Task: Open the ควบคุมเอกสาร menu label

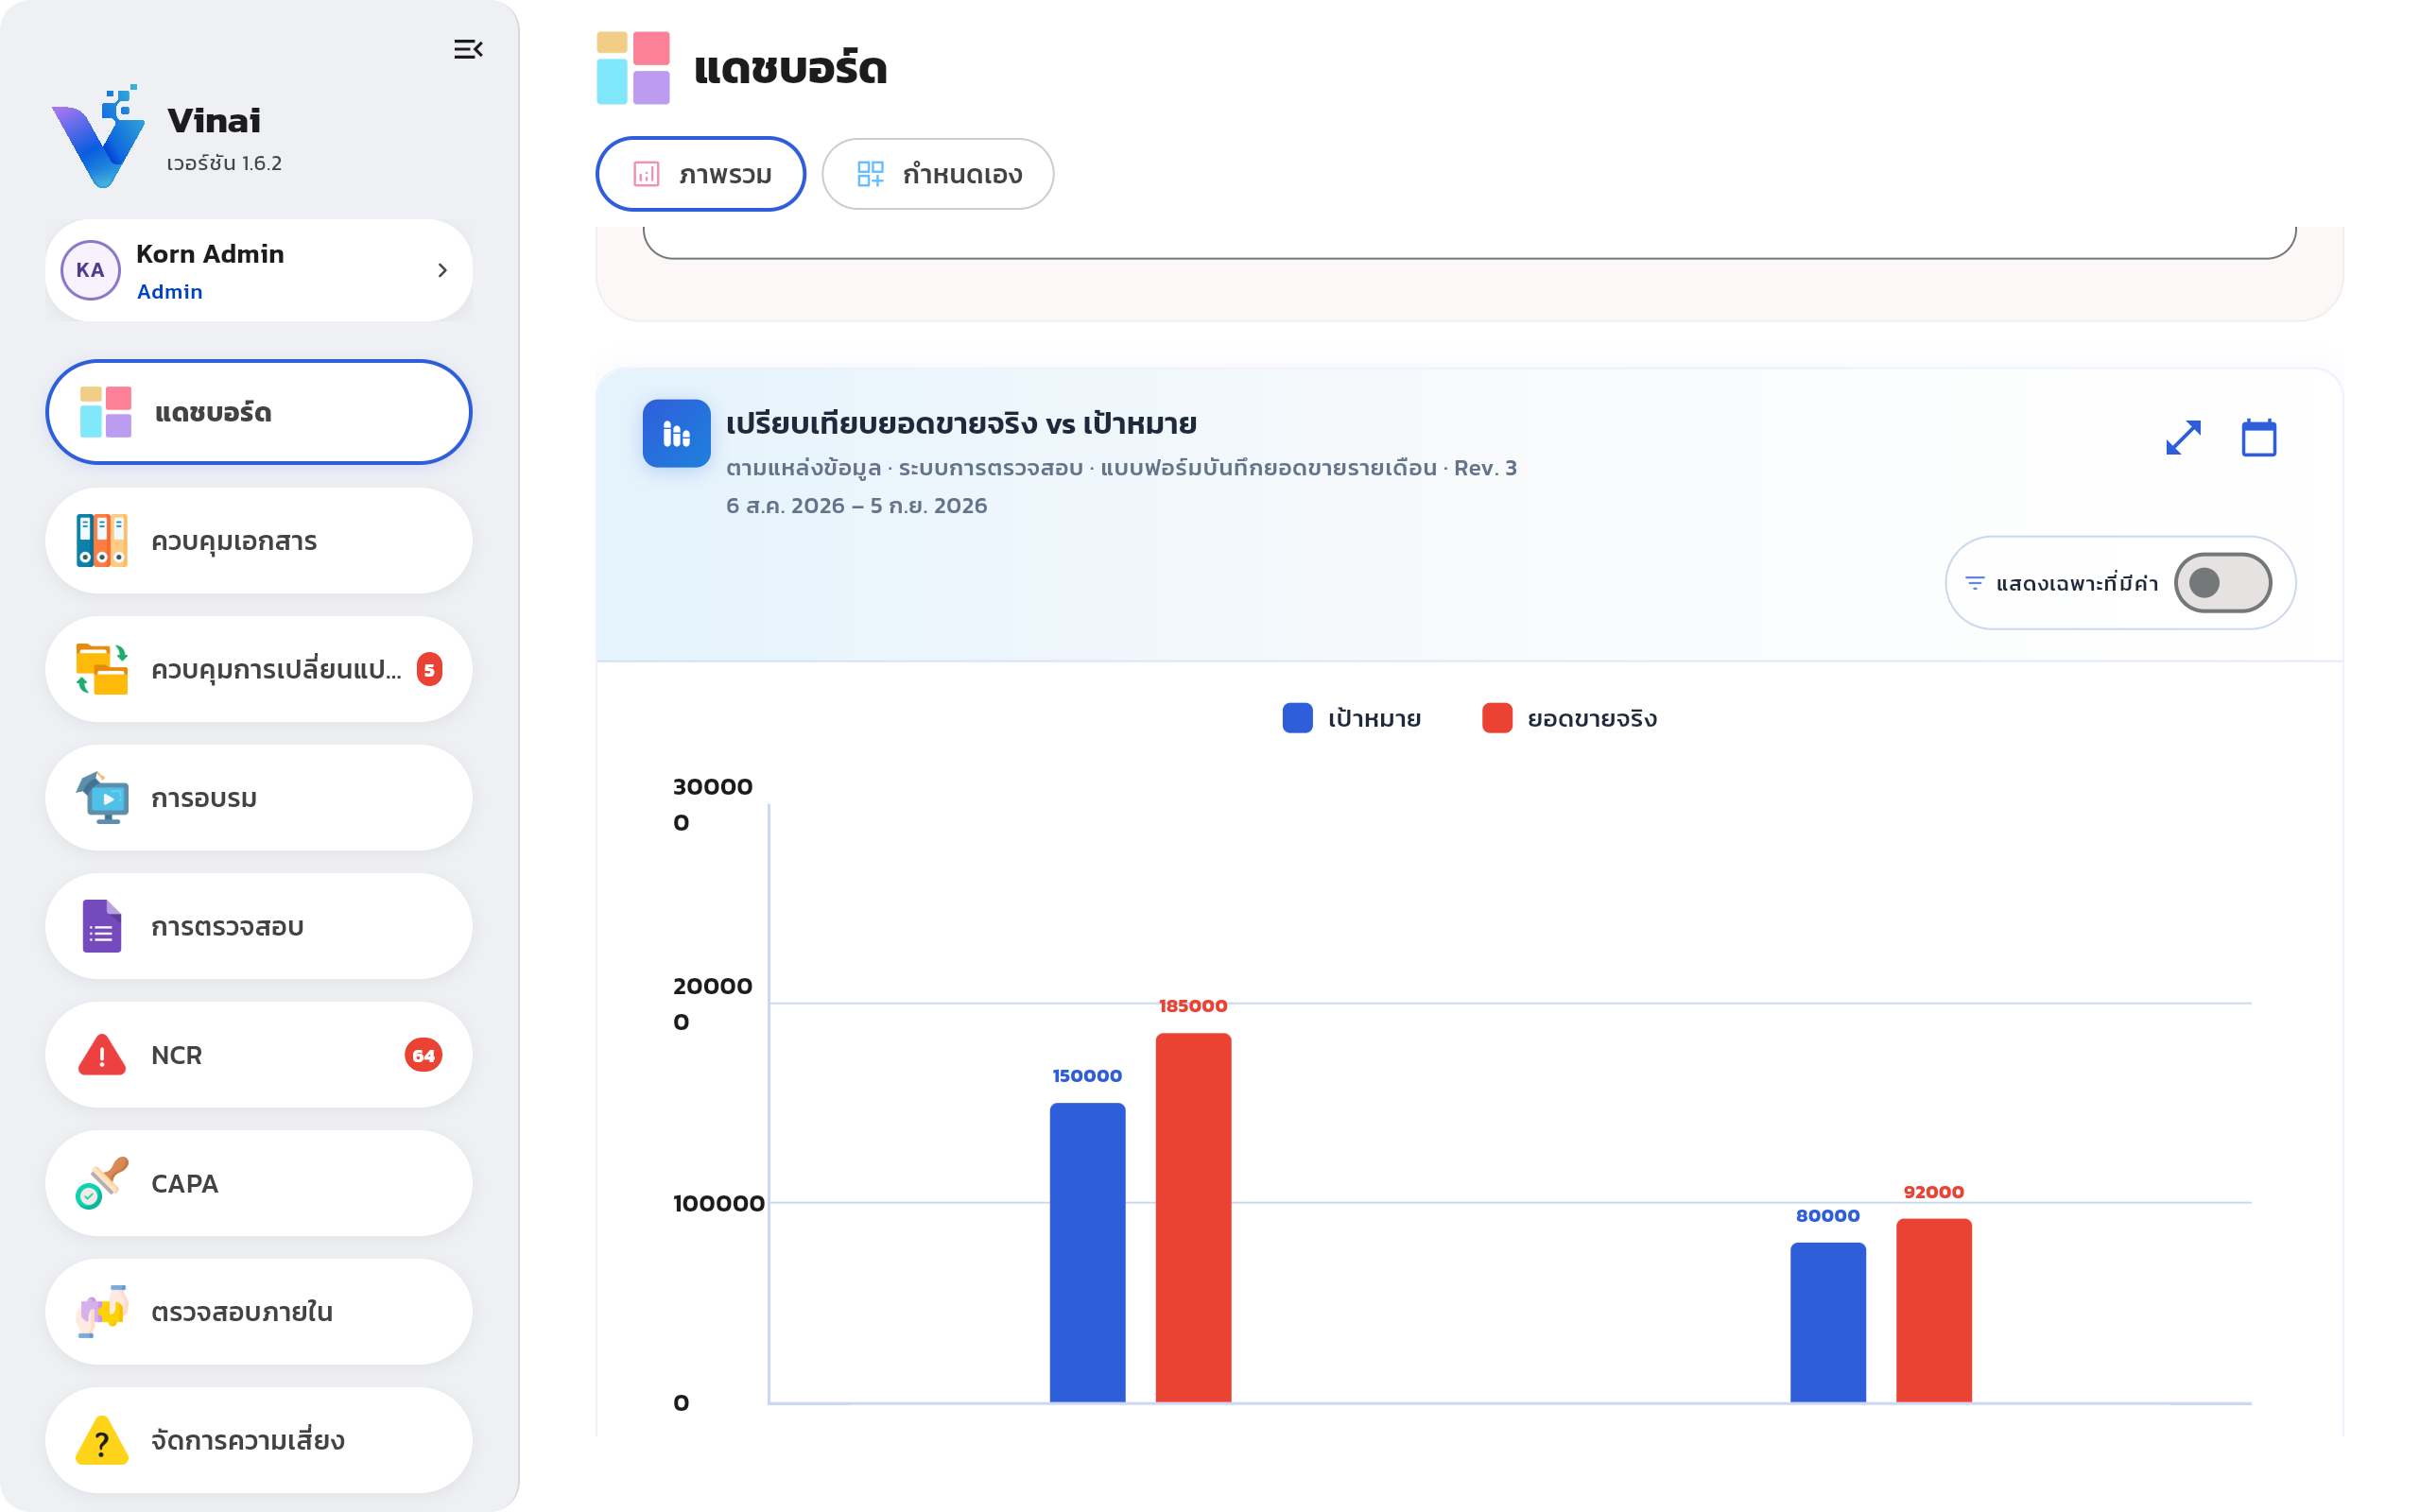Action: (234, 541)
